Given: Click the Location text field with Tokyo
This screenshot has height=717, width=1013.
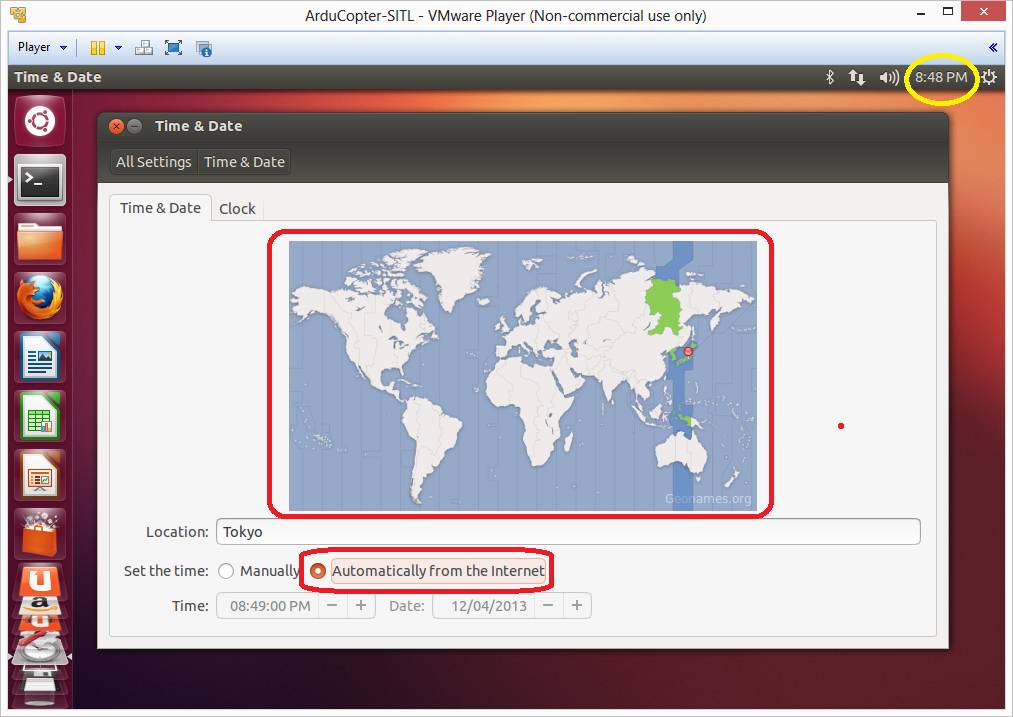Looking at the screenshot, I should point(567,532).
